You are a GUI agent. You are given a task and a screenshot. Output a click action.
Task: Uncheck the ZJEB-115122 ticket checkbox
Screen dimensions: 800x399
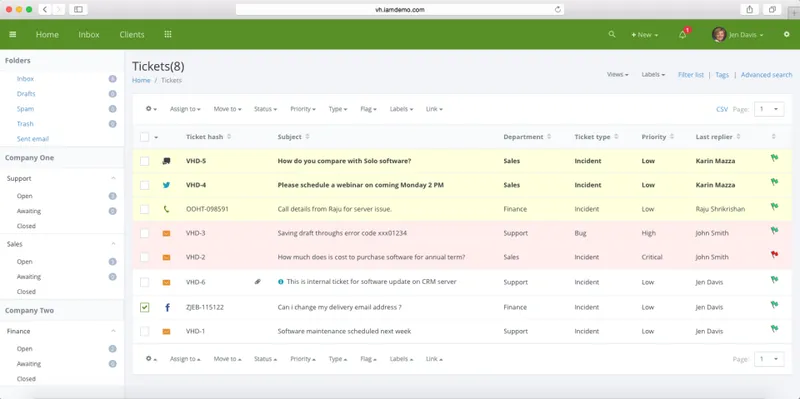click(x=144, y=307)
